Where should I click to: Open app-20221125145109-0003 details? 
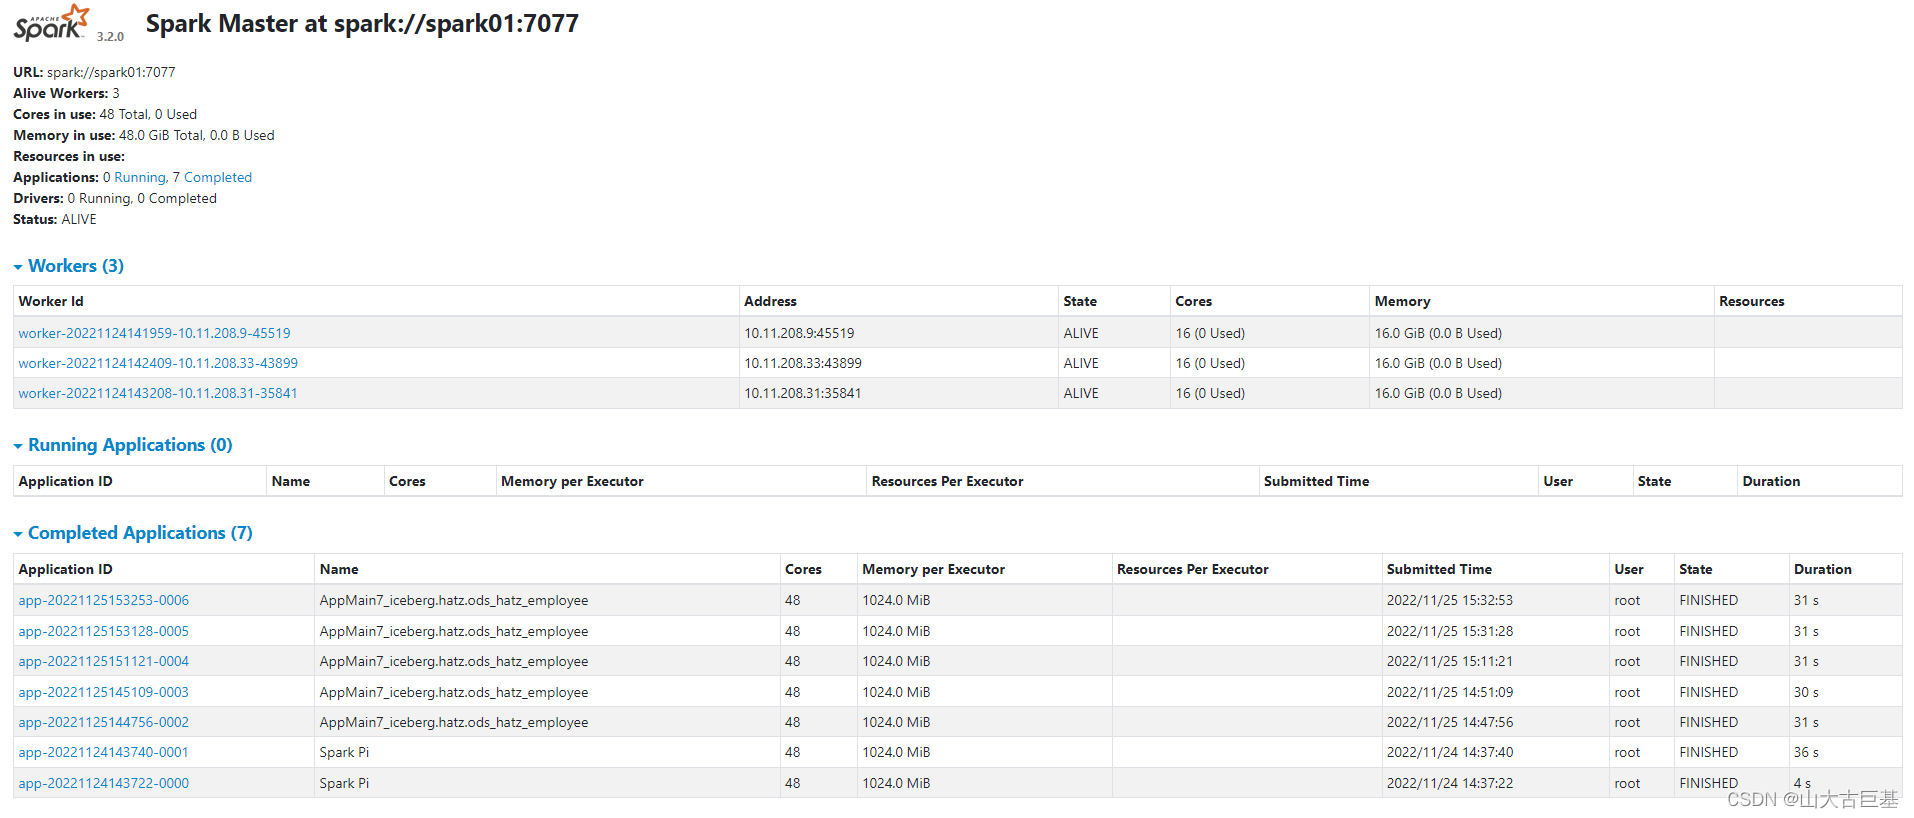[x=103, y=692]
